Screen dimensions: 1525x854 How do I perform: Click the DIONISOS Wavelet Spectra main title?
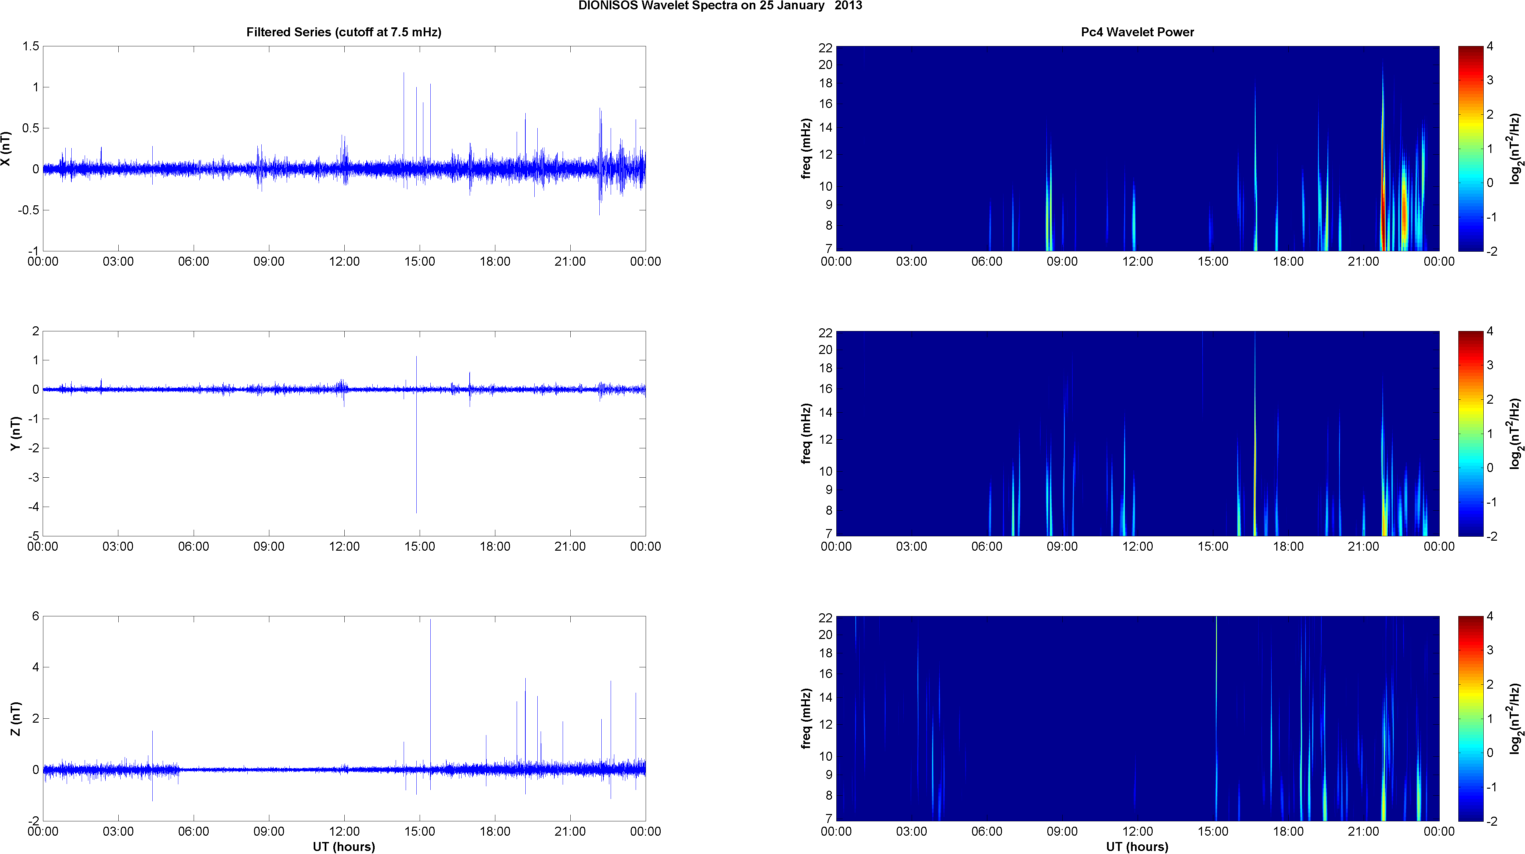(x=719, y=6)
